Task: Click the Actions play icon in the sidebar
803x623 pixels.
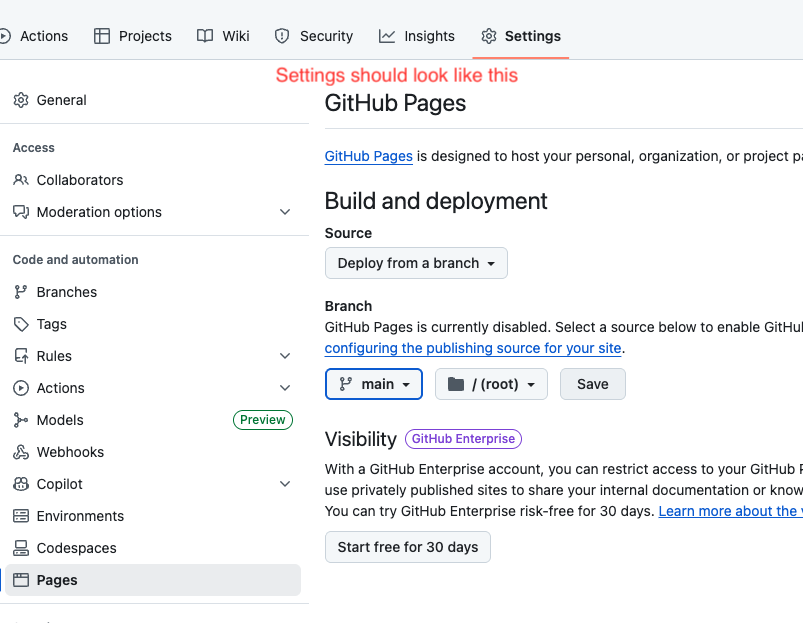Action: [21, 388]
